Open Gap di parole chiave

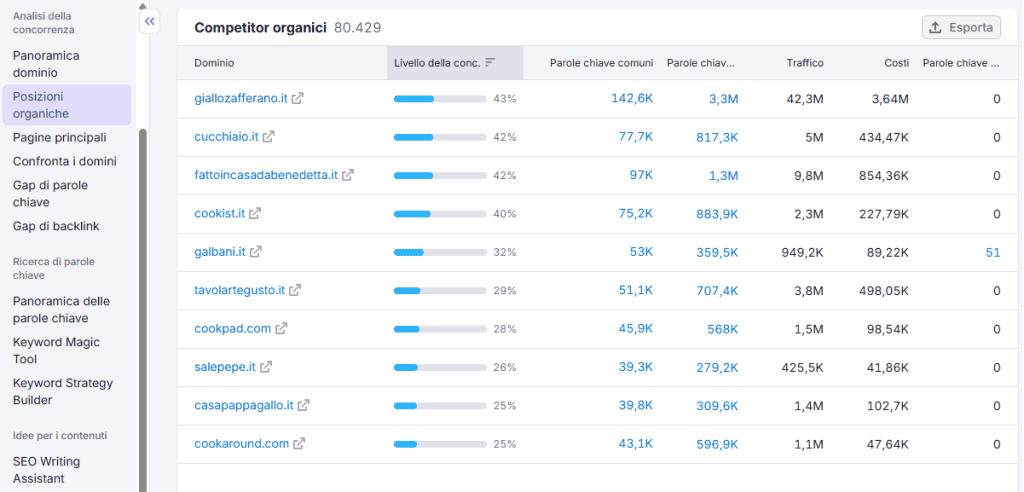tap(50, 193)
